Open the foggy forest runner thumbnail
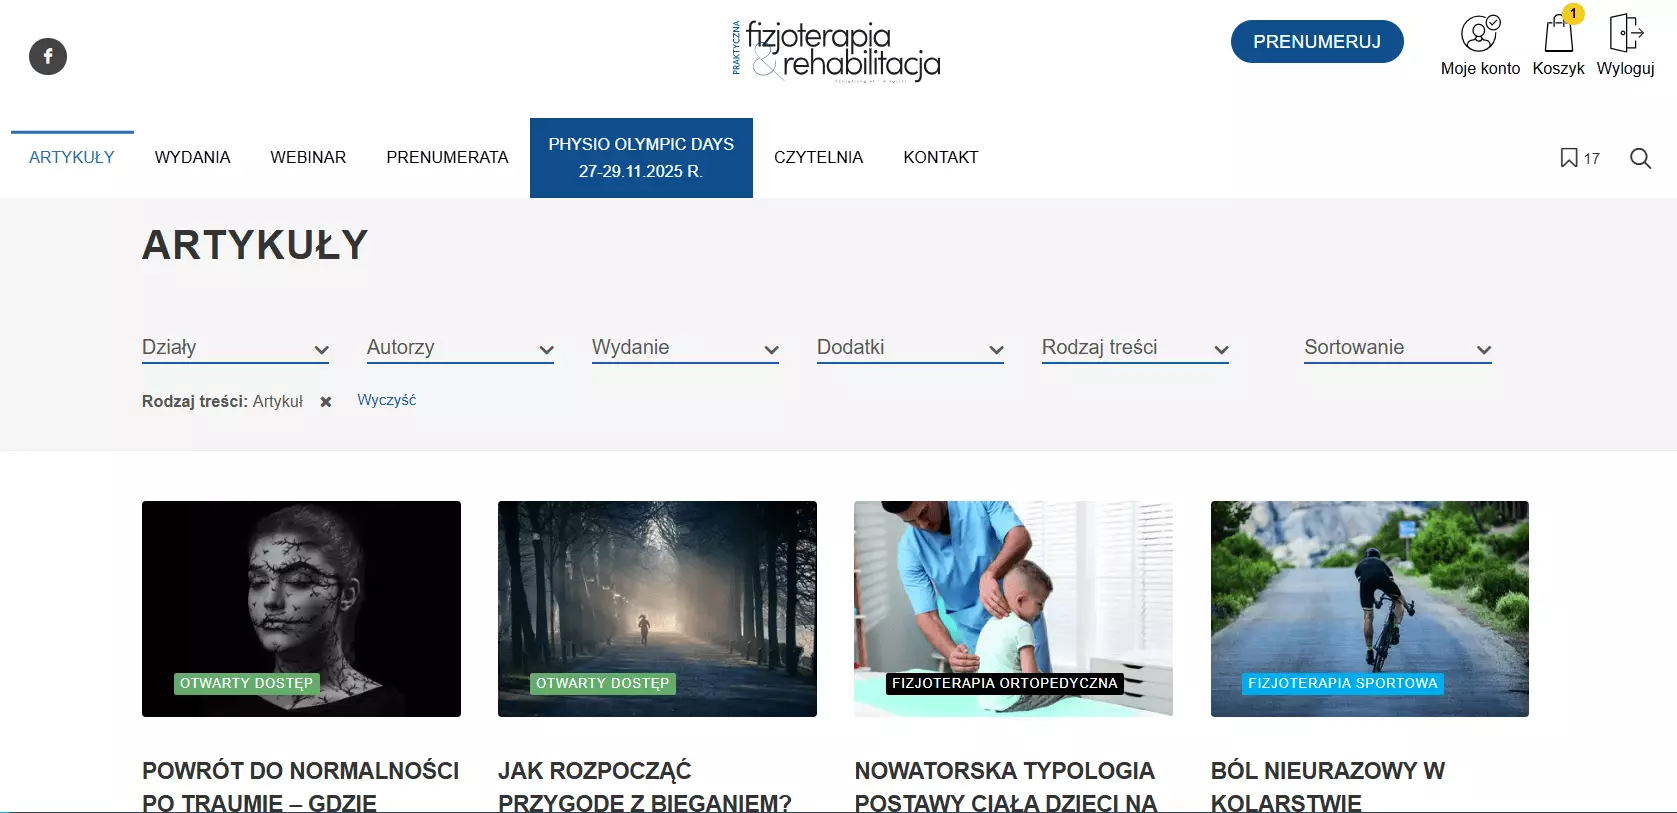Screen dimensions: 1677x813 tap(657, 608)
